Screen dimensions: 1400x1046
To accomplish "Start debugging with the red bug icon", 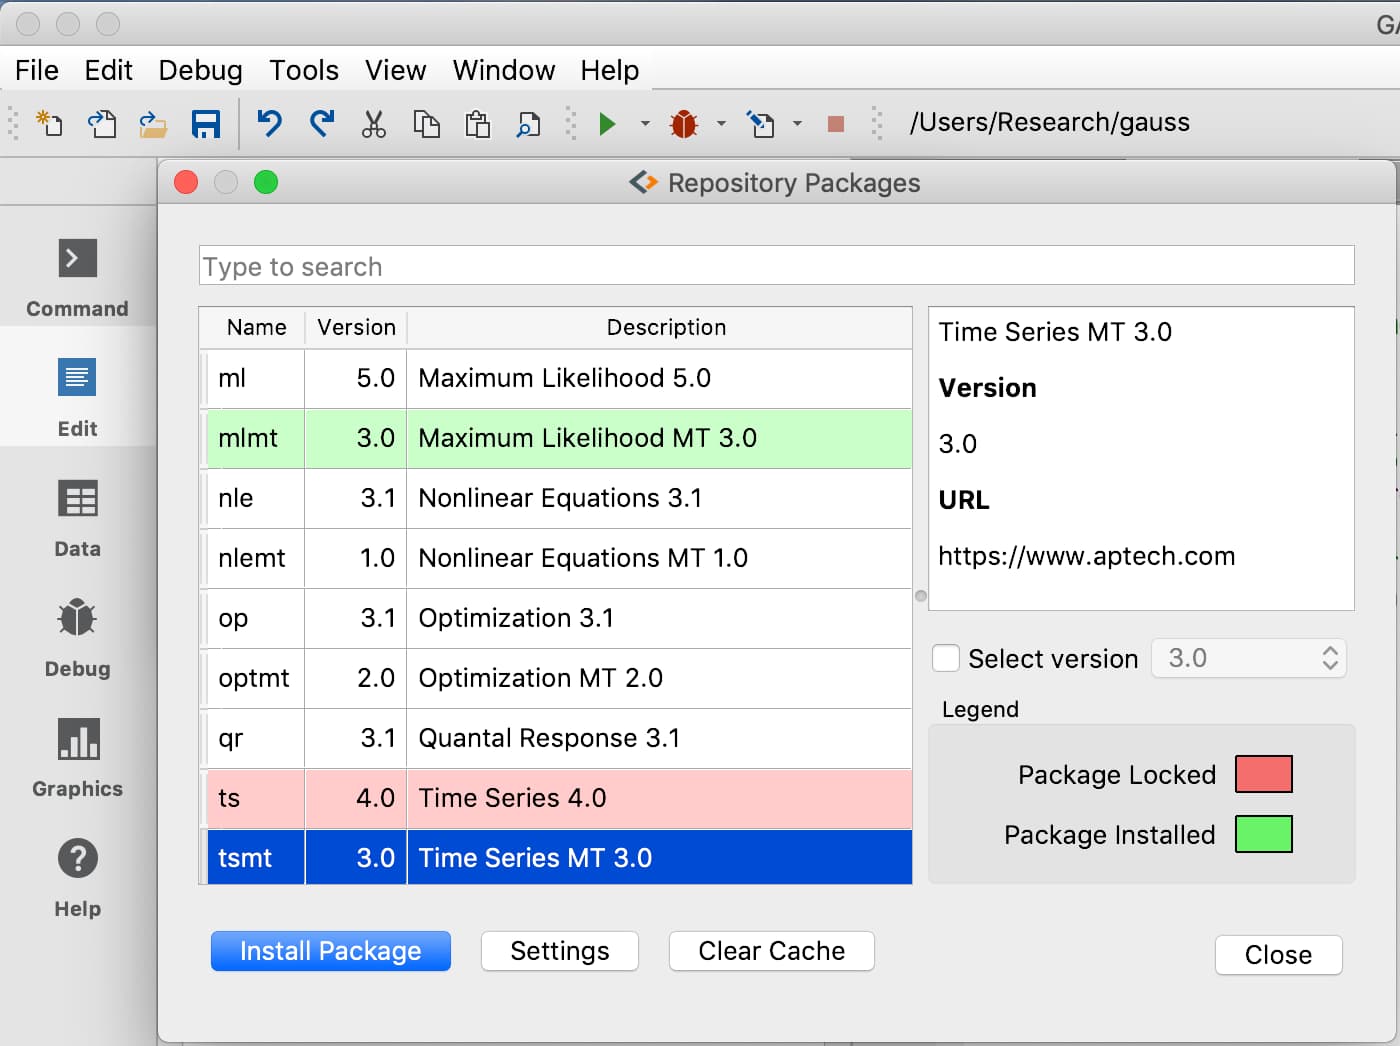I will click(x=684, y=124).
